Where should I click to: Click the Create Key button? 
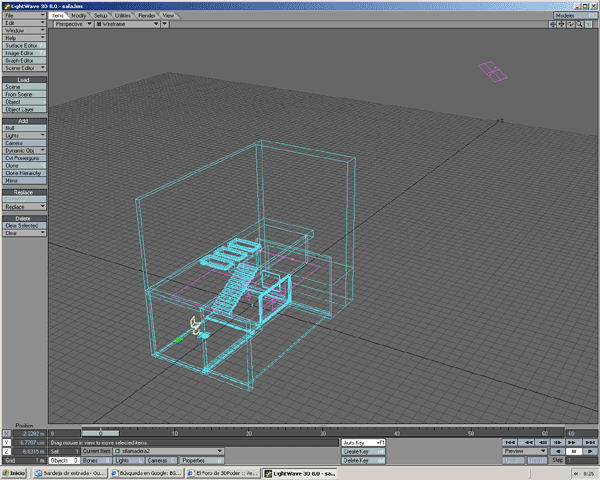[x=364, y=452]
